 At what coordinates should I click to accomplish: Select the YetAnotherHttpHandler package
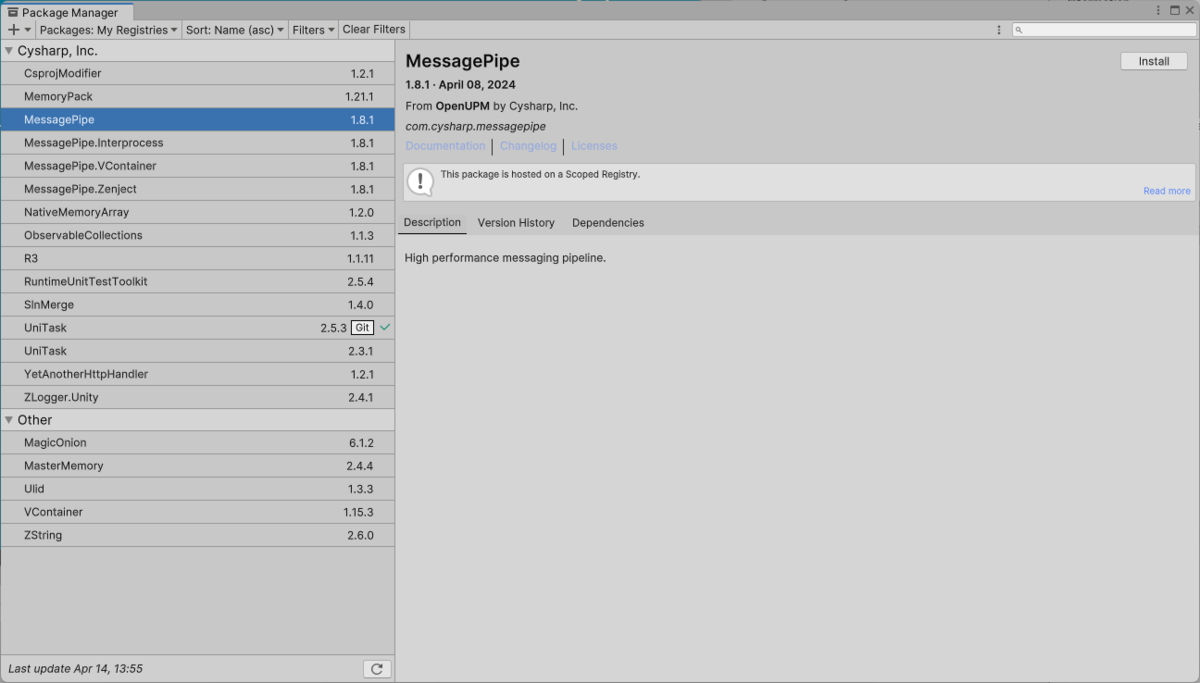[x=197, y=374]
